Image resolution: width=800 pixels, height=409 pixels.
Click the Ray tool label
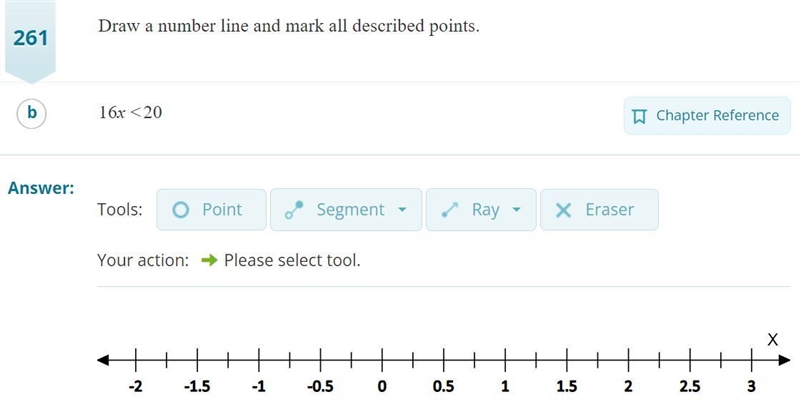tap(485, 210)
